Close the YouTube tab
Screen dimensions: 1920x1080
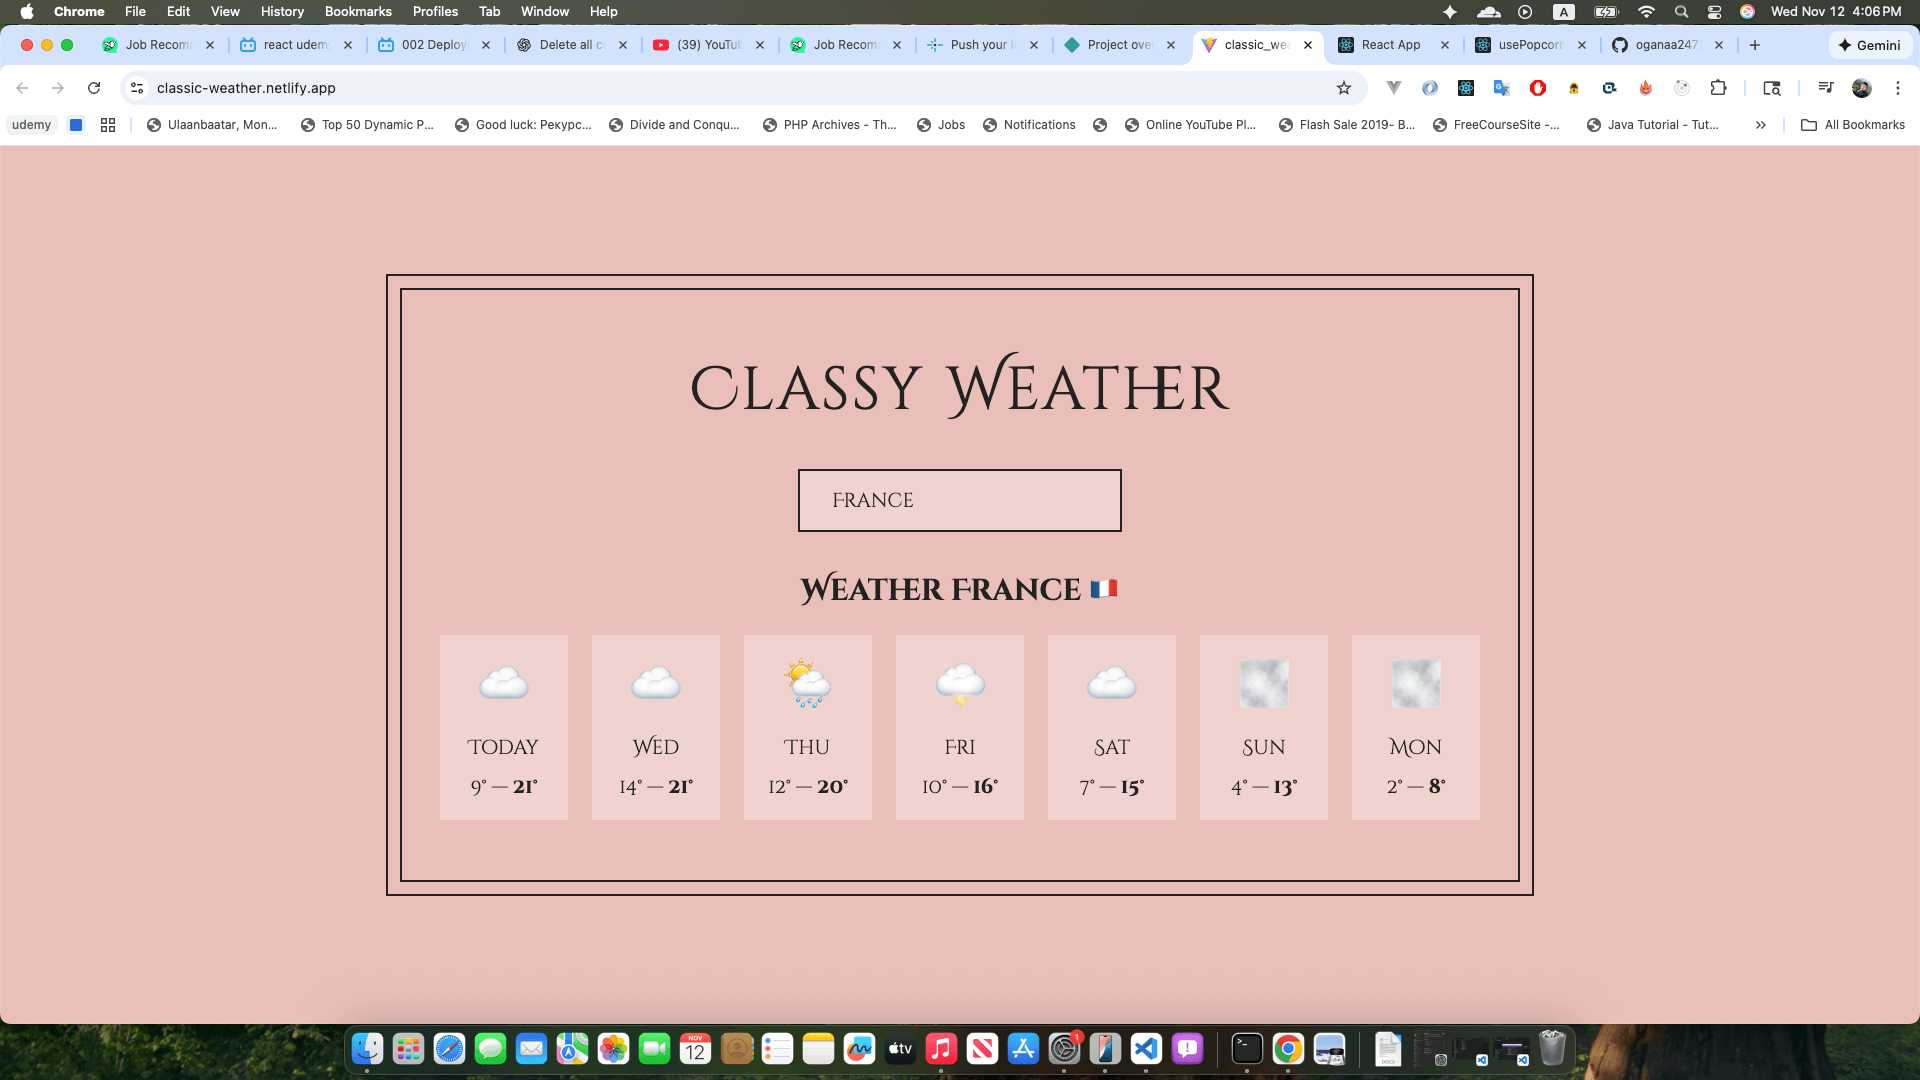tap(760, 45)
